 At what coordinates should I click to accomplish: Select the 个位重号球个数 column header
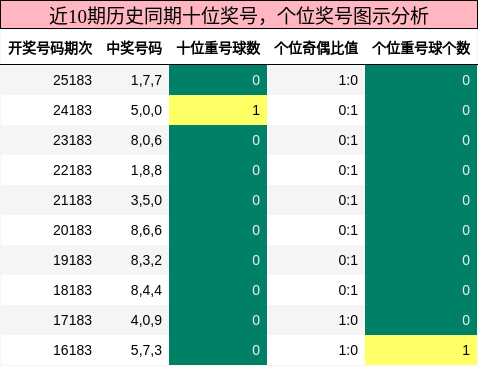pos(421,48)
